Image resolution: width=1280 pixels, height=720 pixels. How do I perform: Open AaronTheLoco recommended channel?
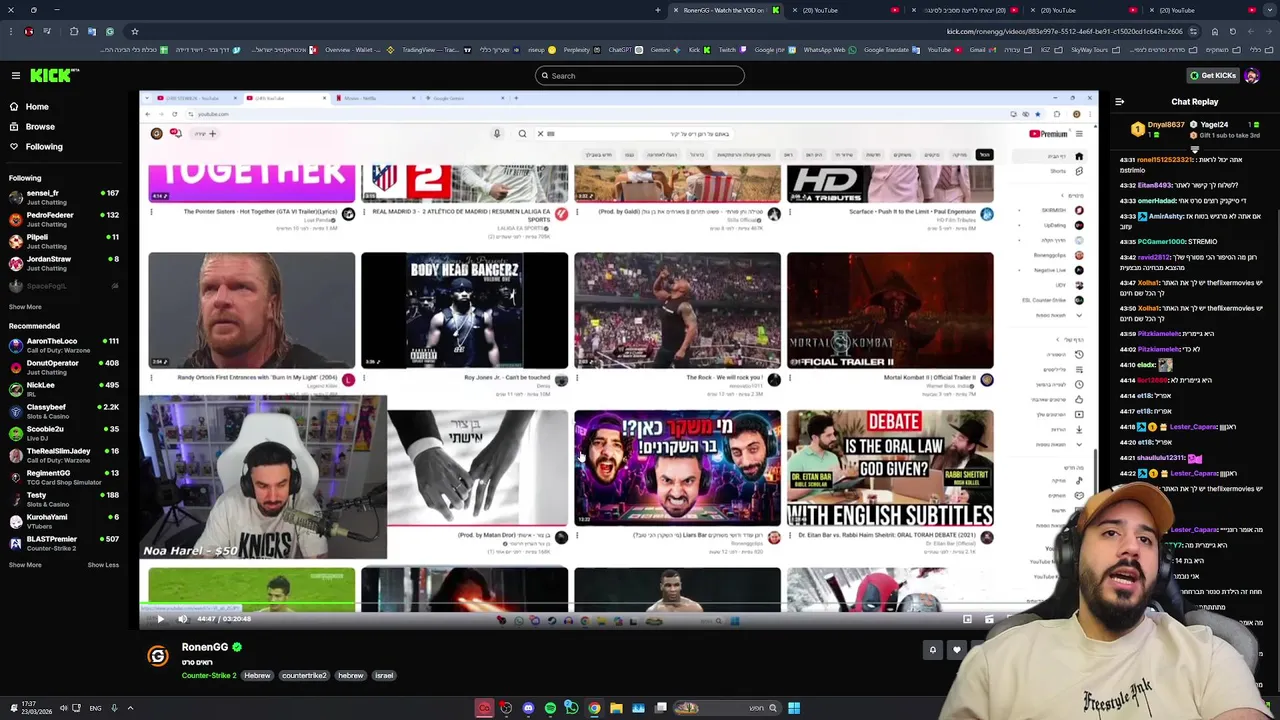click(x=63, y=345)
